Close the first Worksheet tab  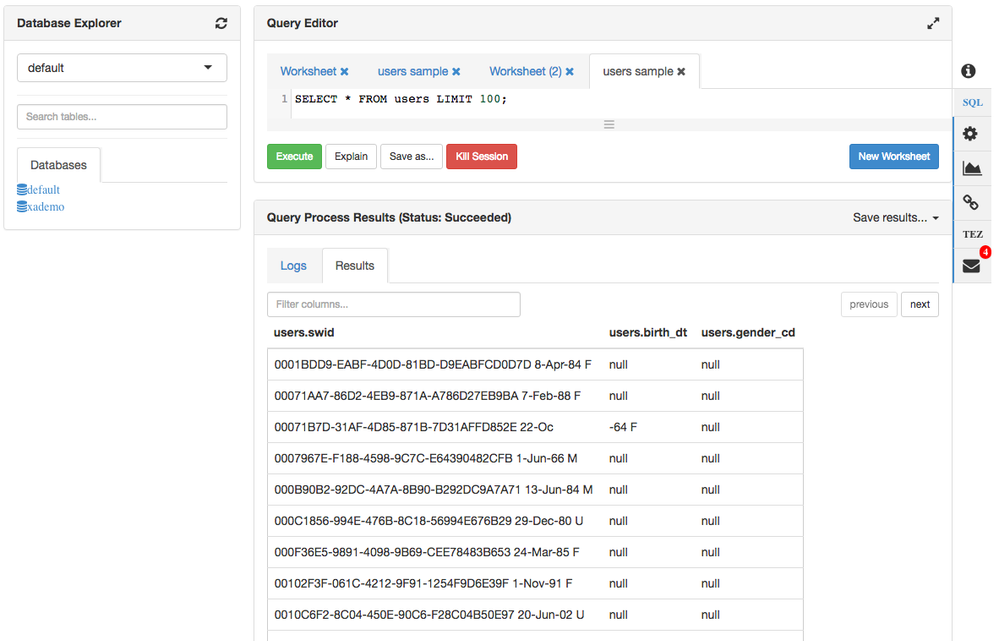(345, 72)
